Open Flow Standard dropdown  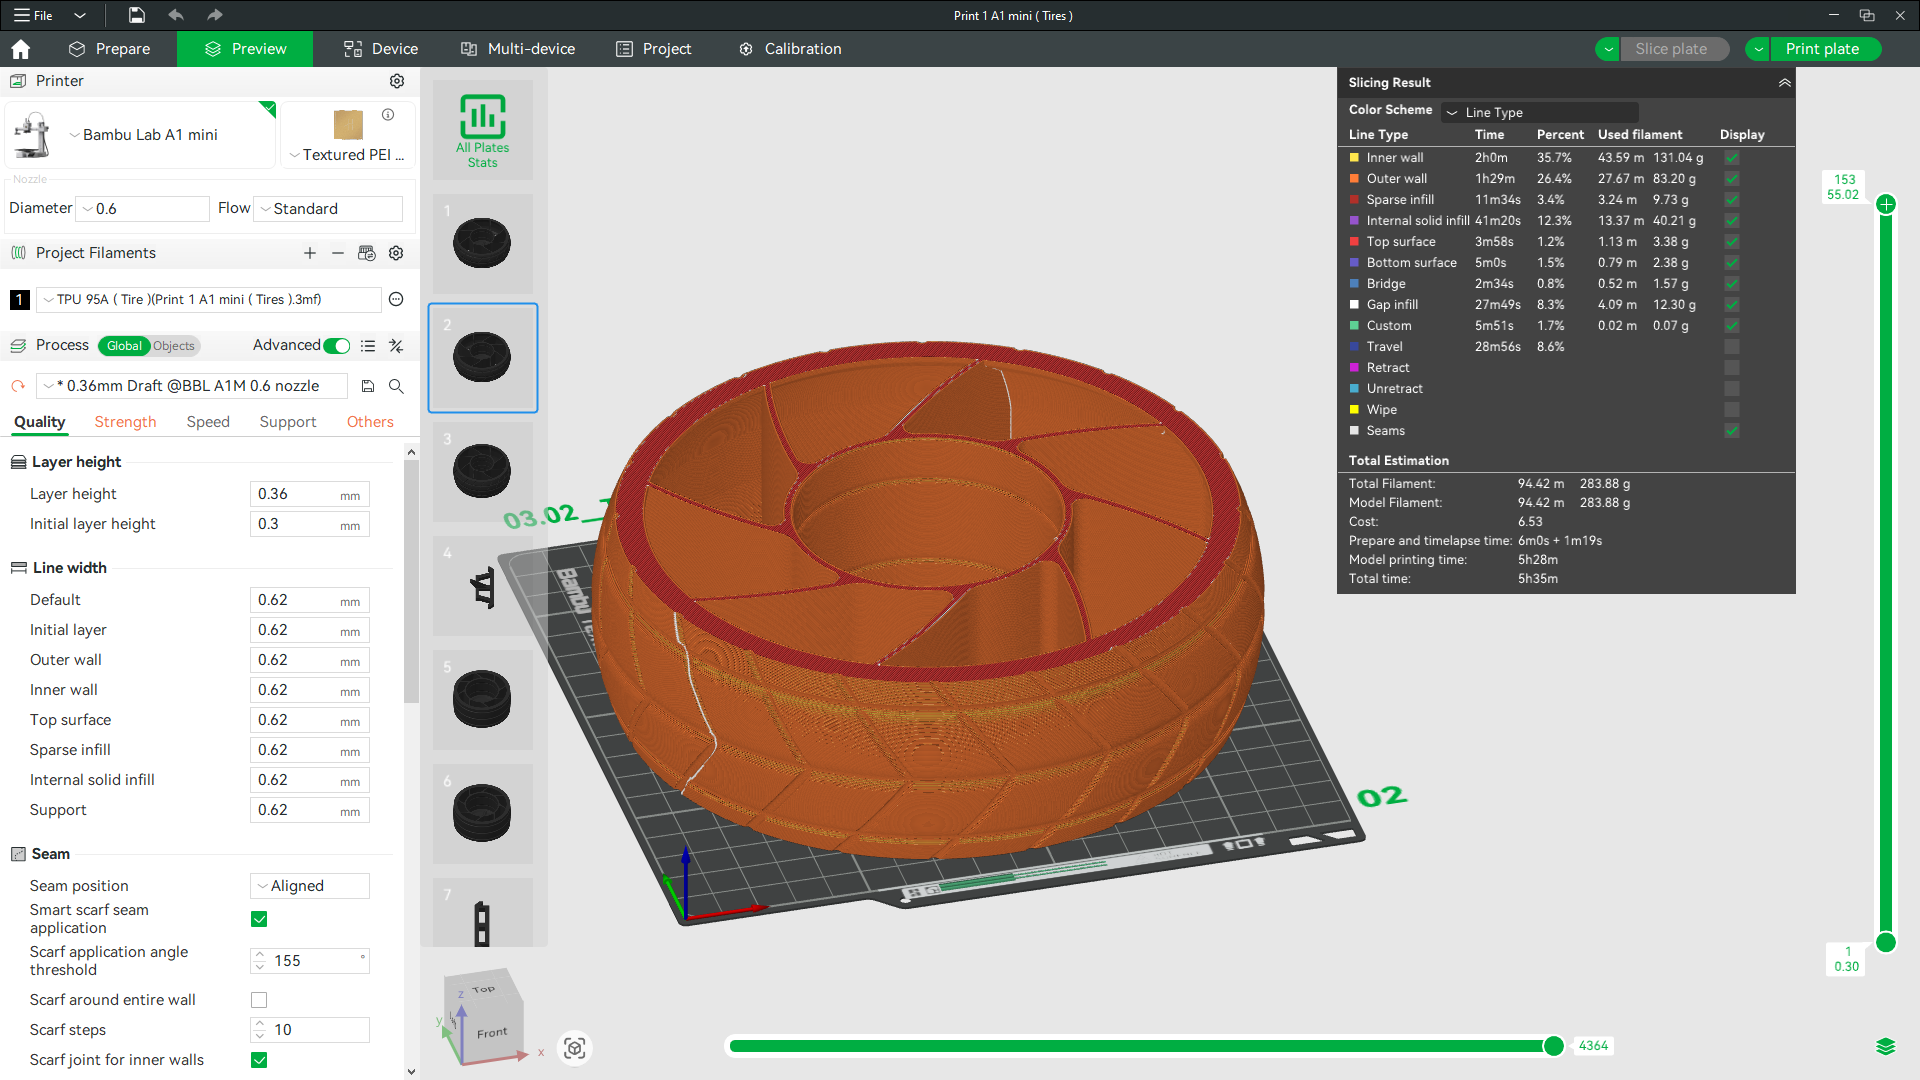328,209
